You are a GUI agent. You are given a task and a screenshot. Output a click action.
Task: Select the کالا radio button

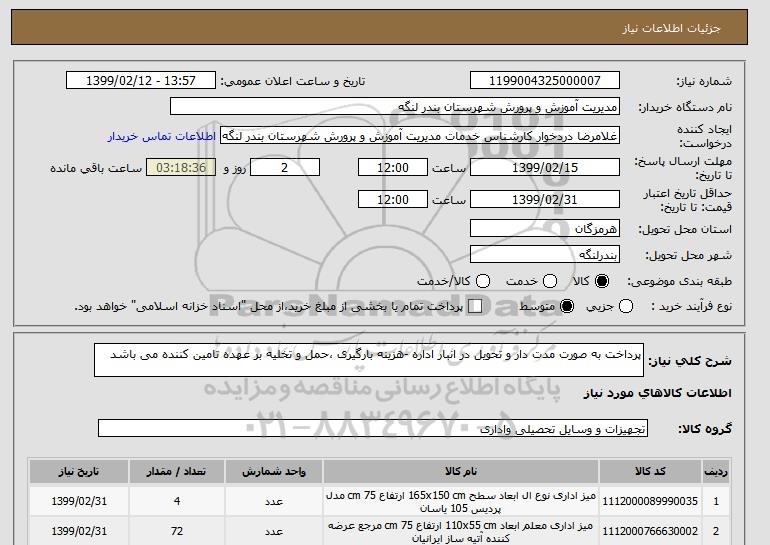[x=602, y=281]
